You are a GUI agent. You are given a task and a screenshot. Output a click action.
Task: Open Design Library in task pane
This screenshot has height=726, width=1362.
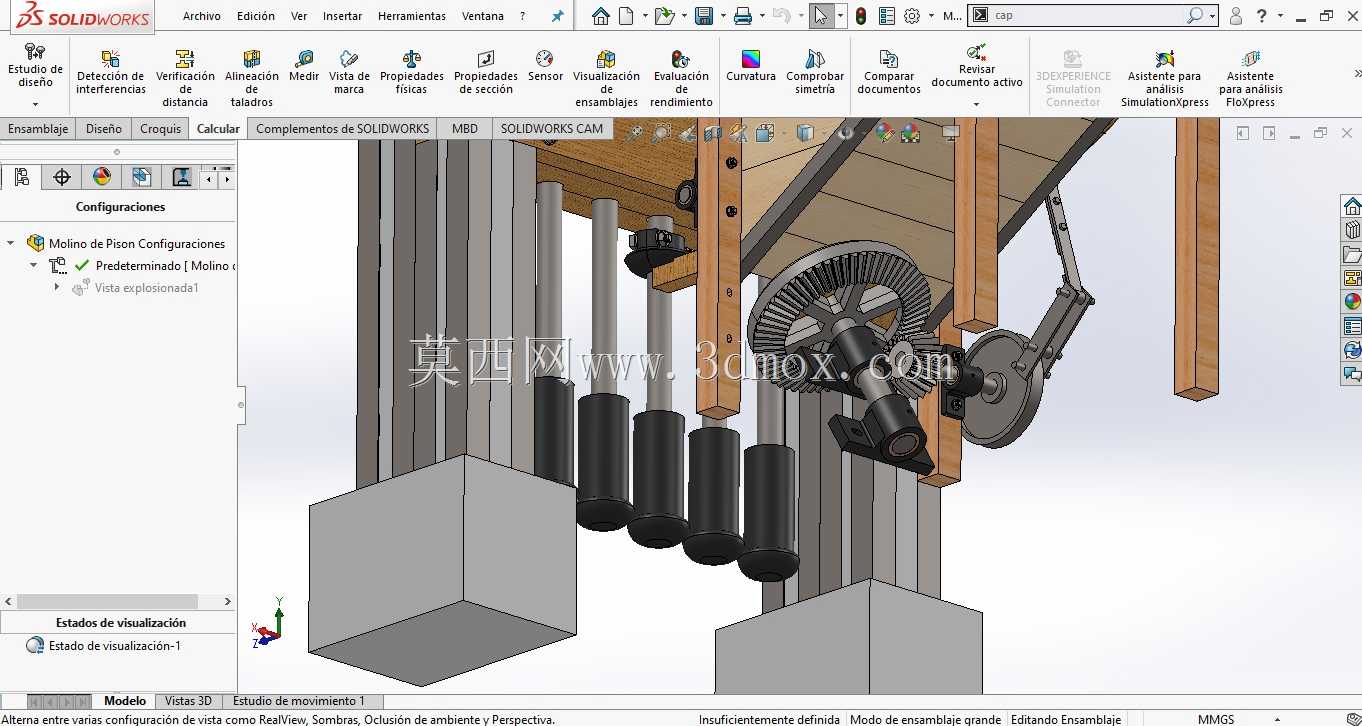1352,230
